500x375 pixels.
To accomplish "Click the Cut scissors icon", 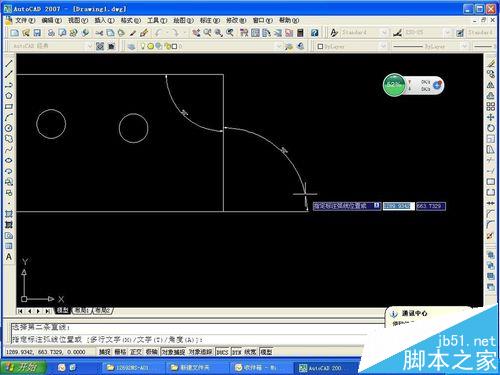I will (x=99, y=33).
